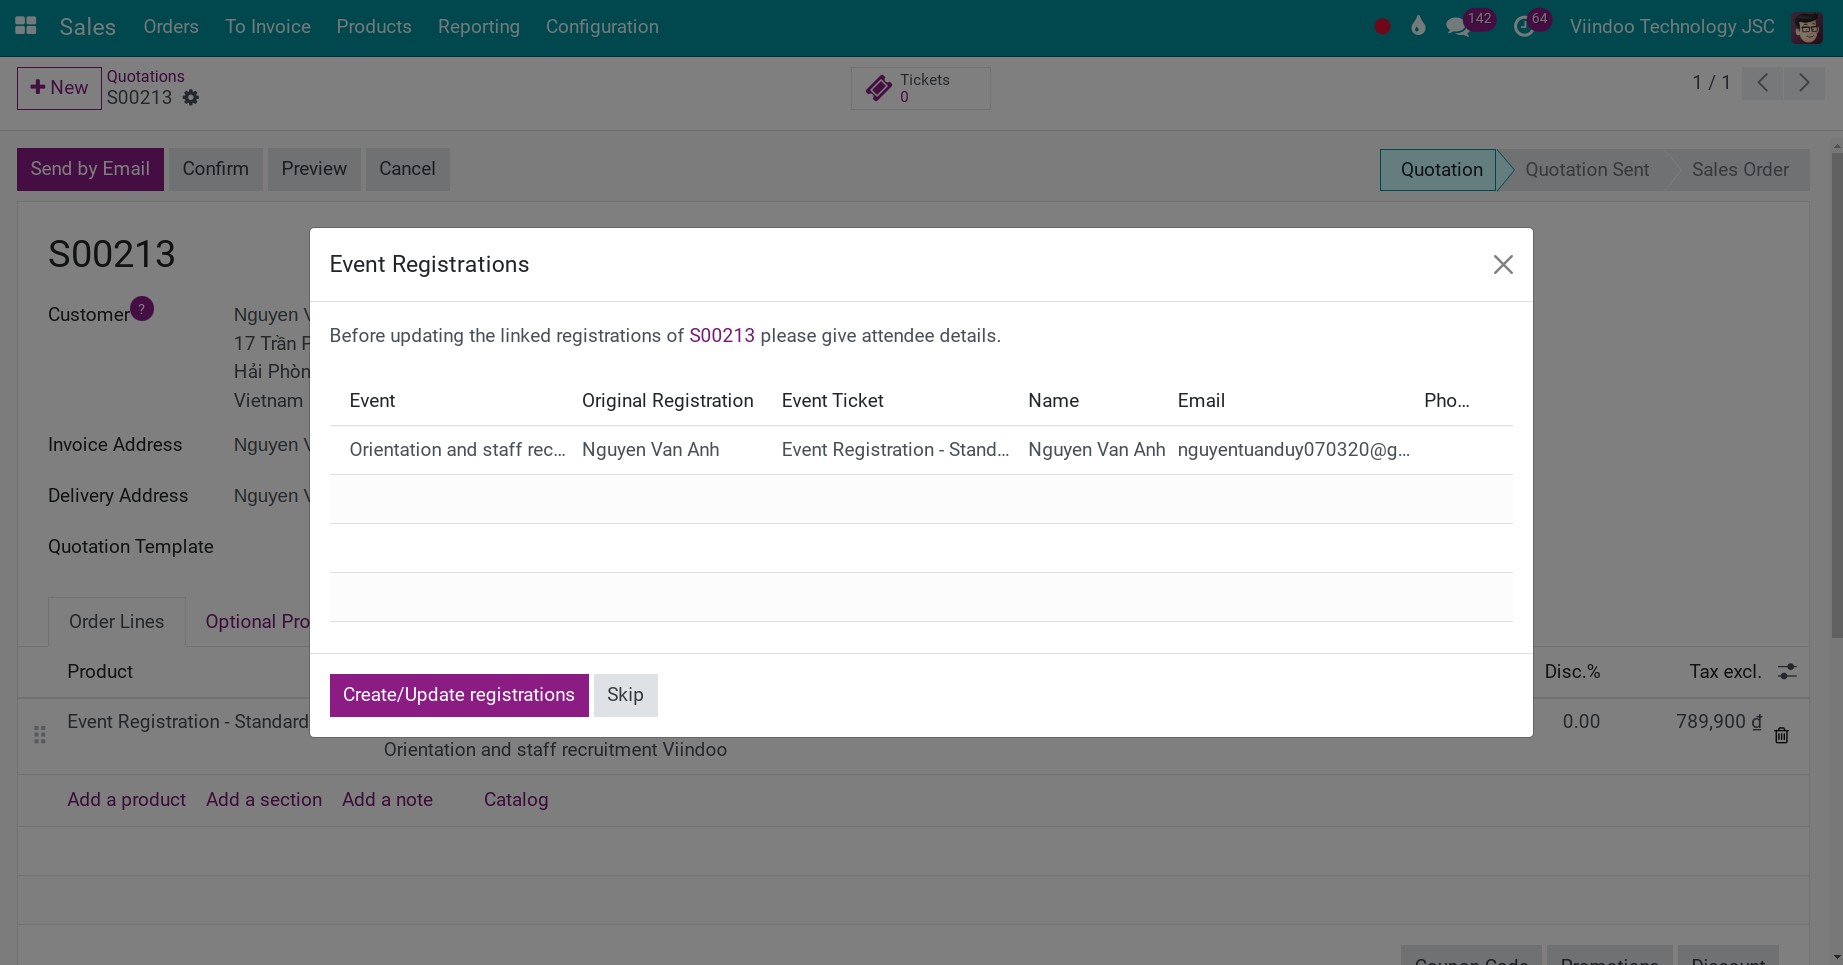Close the Event Registrations dialog

[1503, 265]
